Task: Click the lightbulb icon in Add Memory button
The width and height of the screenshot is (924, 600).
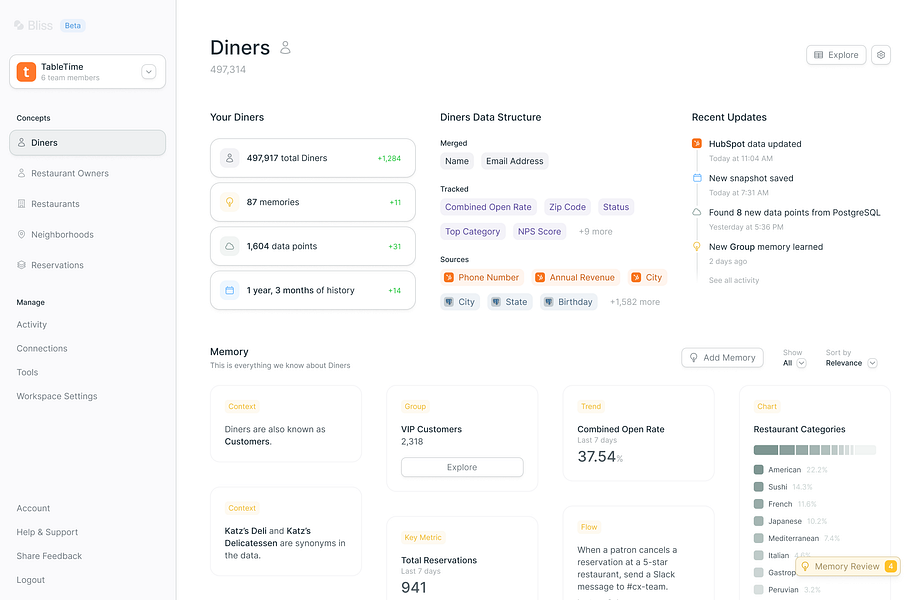Action: pyautogui.click(x=694, y=358)
